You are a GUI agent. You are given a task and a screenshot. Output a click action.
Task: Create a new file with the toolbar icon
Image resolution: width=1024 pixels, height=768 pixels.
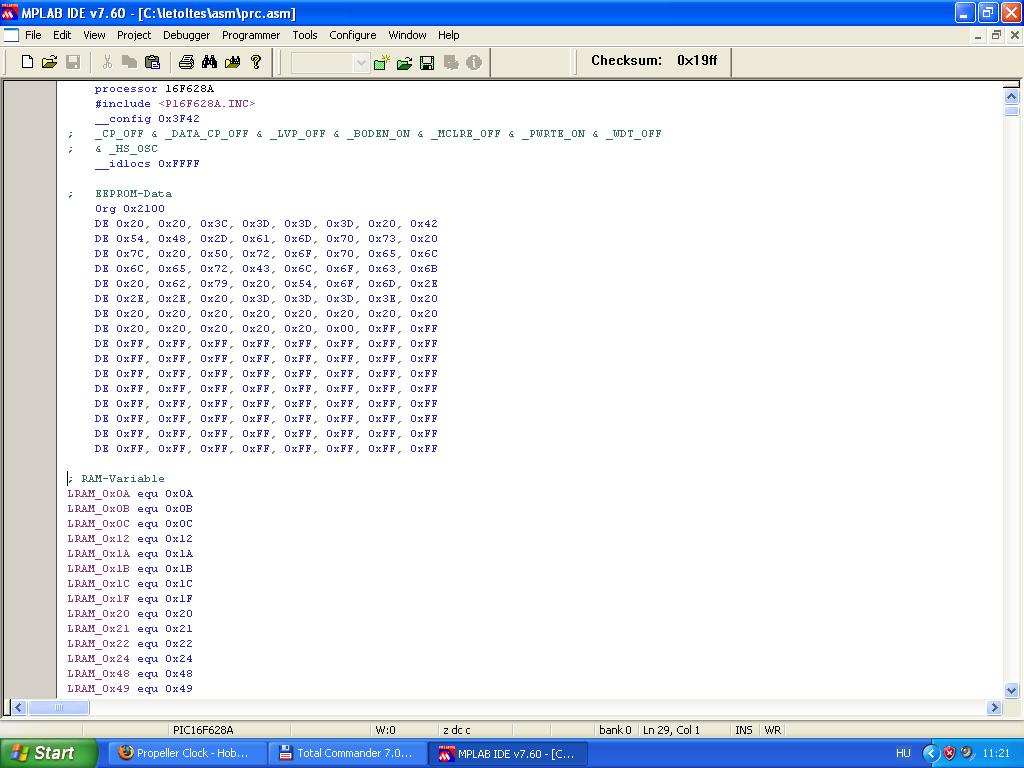pos(27,62)
